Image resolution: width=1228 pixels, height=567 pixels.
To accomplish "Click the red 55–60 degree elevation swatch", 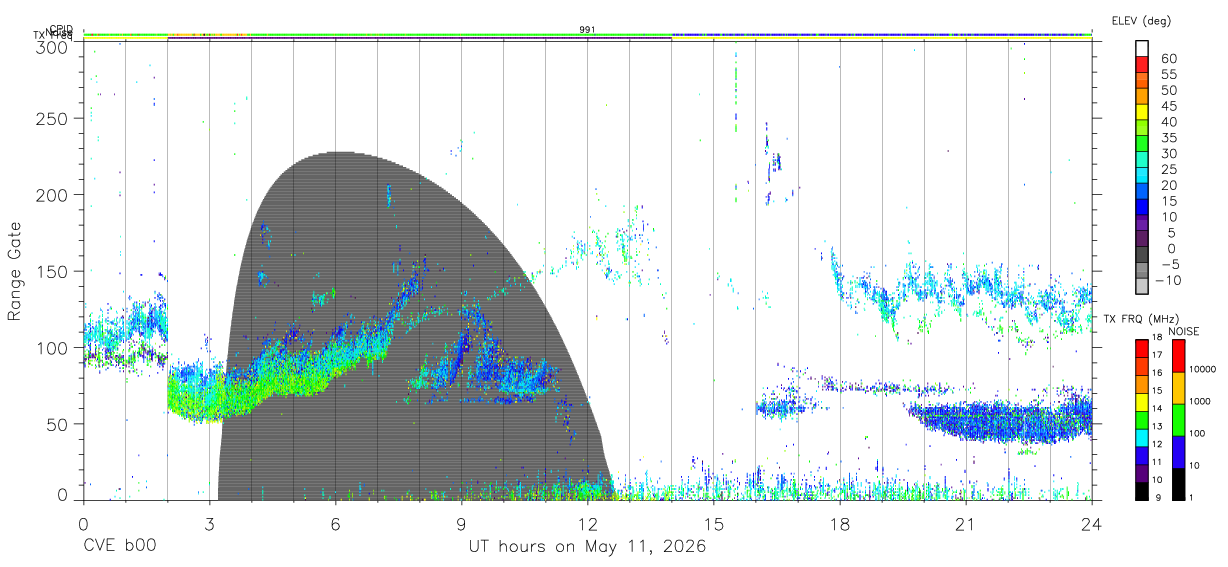I will click(x=1142, y=66).
